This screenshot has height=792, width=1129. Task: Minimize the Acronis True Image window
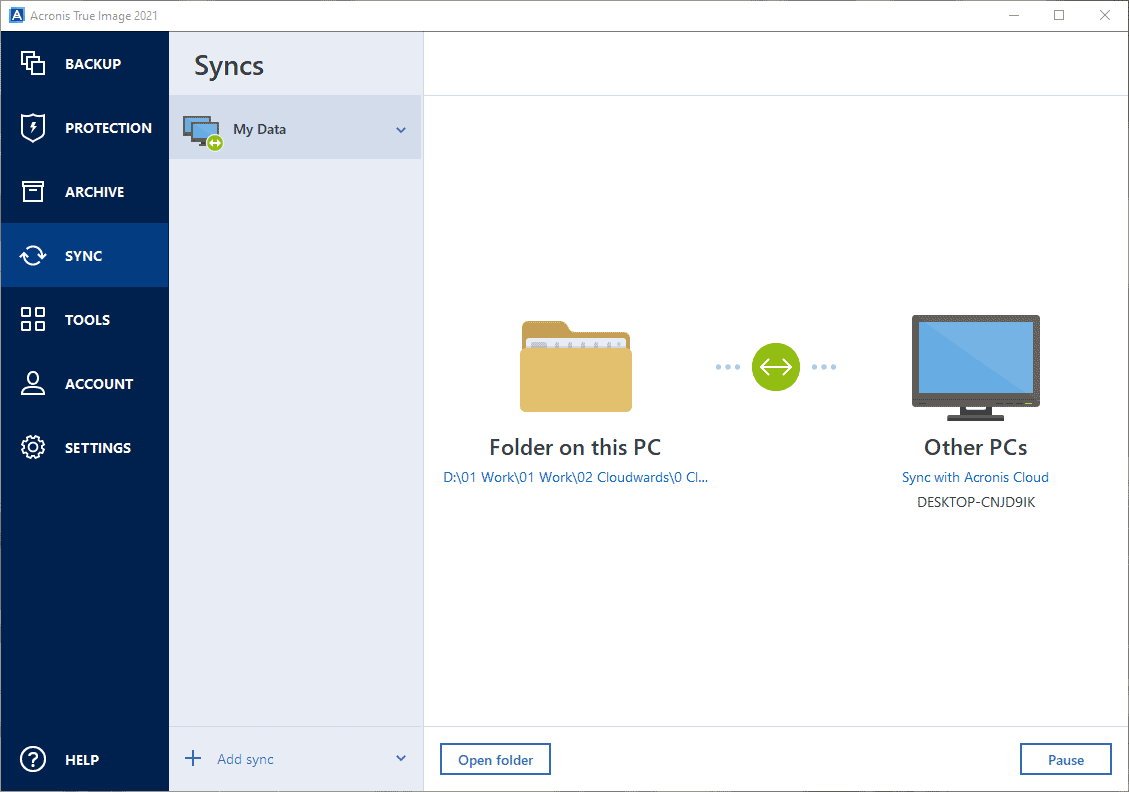tap(1014, 15)
